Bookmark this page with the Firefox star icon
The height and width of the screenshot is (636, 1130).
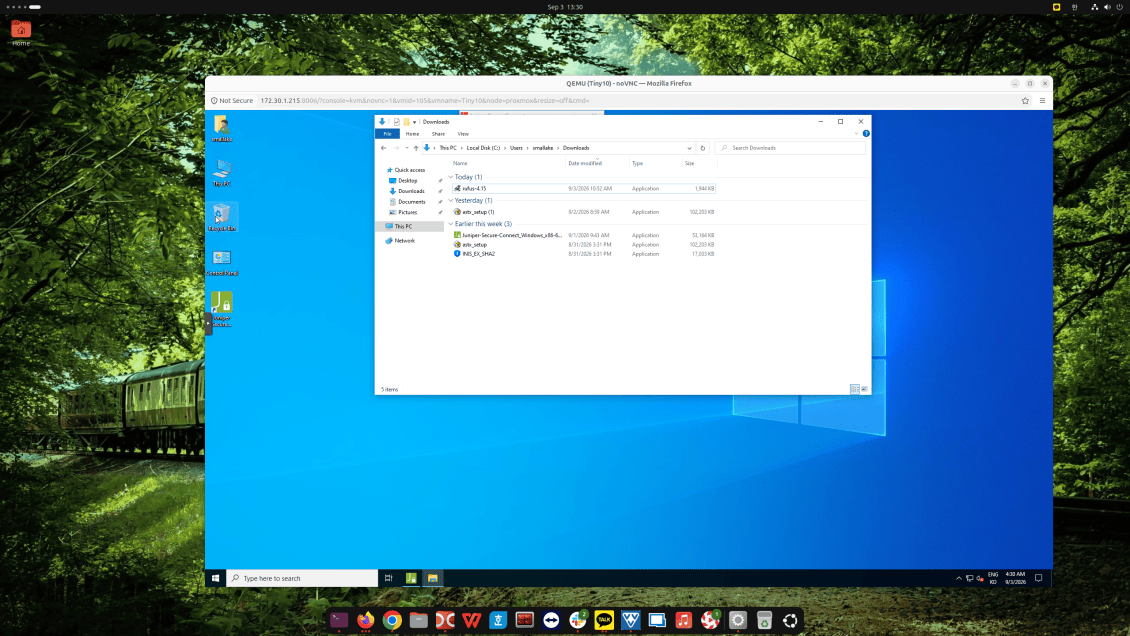[x=1025, y=101]
